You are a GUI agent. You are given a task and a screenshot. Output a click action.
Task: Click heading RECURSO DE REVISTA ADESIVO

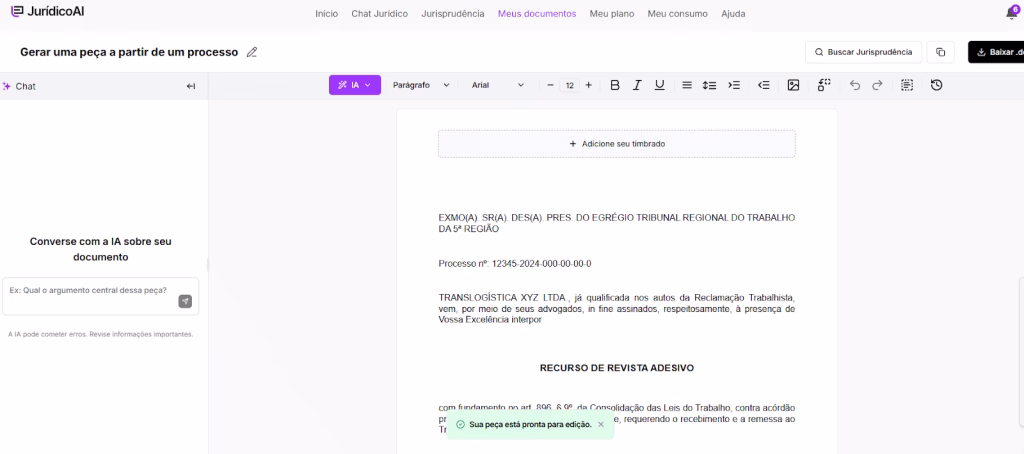tap(616, 368)
